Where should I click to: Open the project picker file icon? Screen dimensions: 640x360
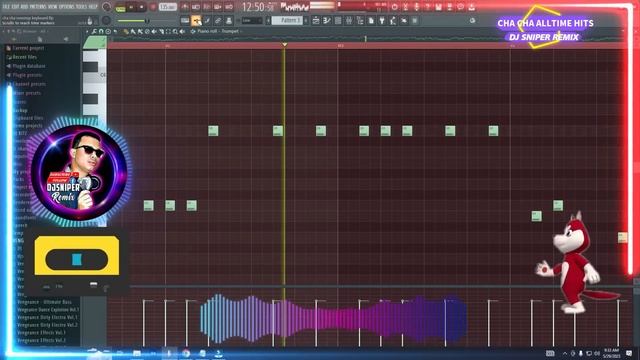pyautogui.click(x=371, y=20)
